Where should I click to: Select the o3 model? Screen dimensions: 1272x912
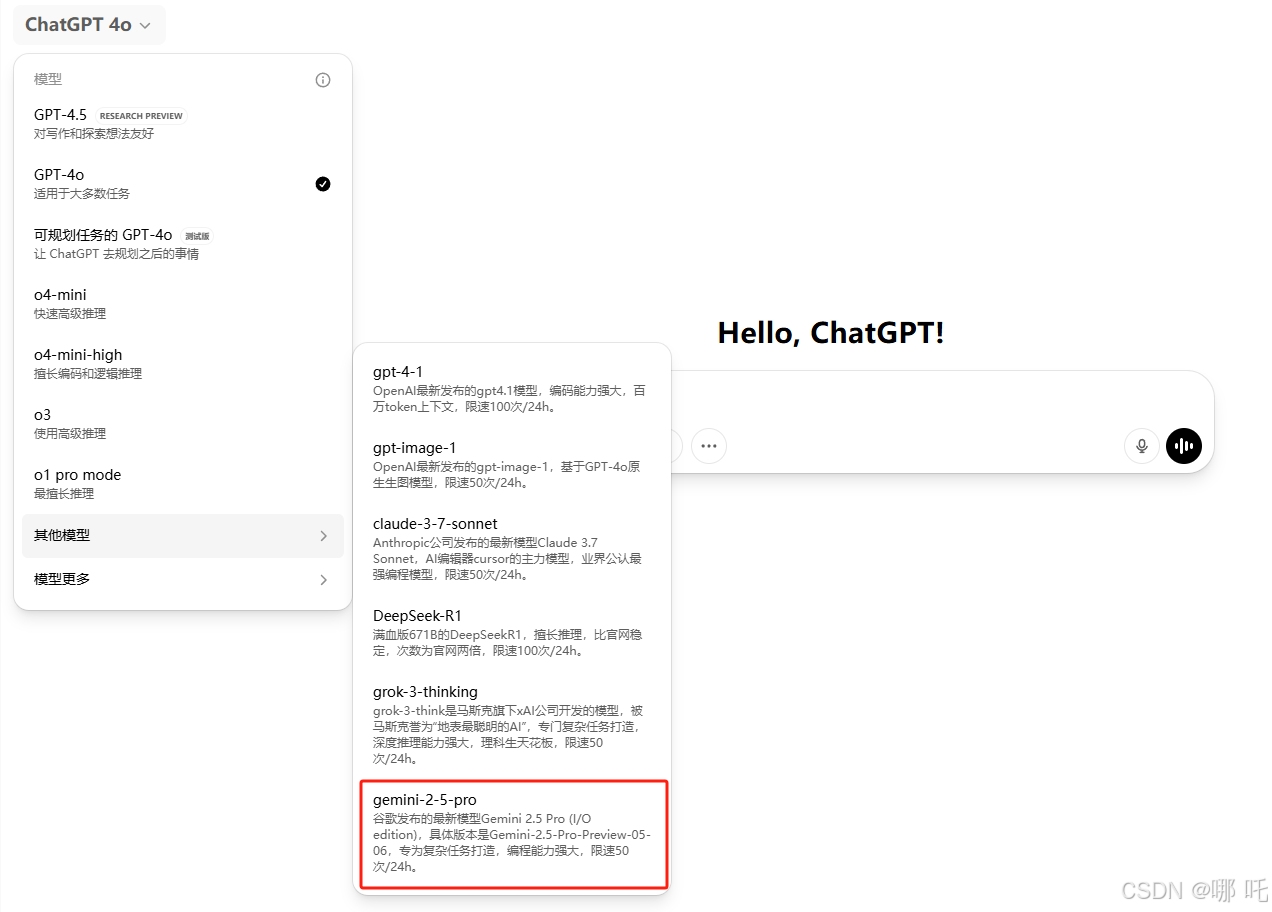click(183, 423)
